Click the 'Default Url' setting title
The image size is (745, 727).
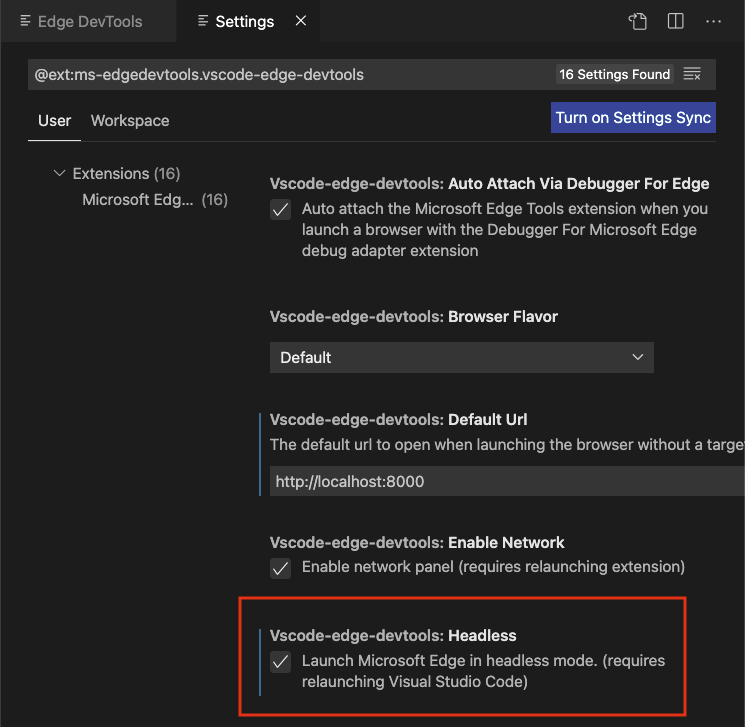tap(398, 420)
